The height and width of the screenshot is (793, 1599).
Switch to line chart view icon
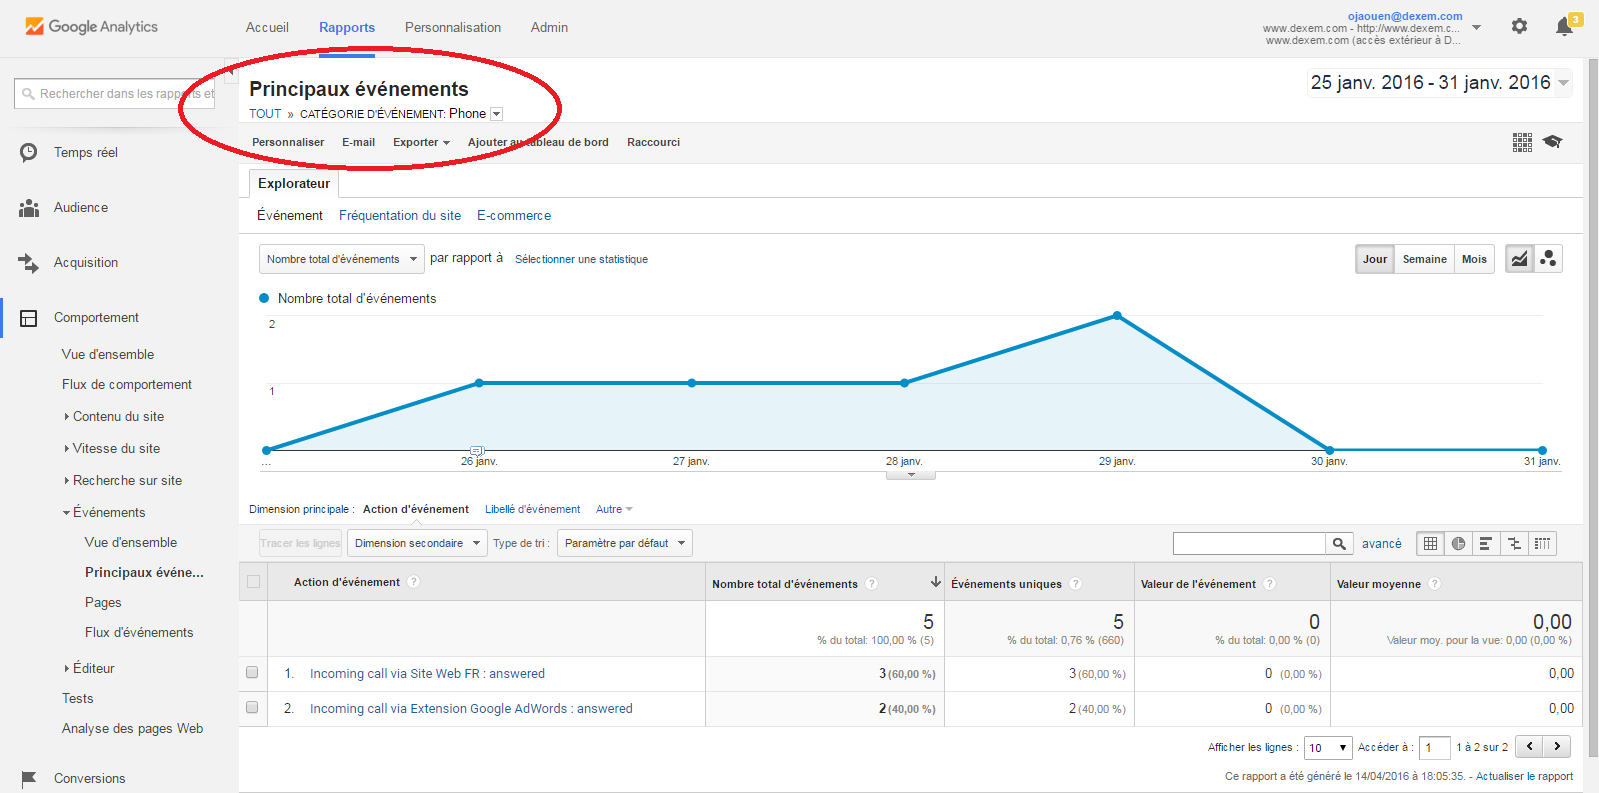(x=1520, y=259)
